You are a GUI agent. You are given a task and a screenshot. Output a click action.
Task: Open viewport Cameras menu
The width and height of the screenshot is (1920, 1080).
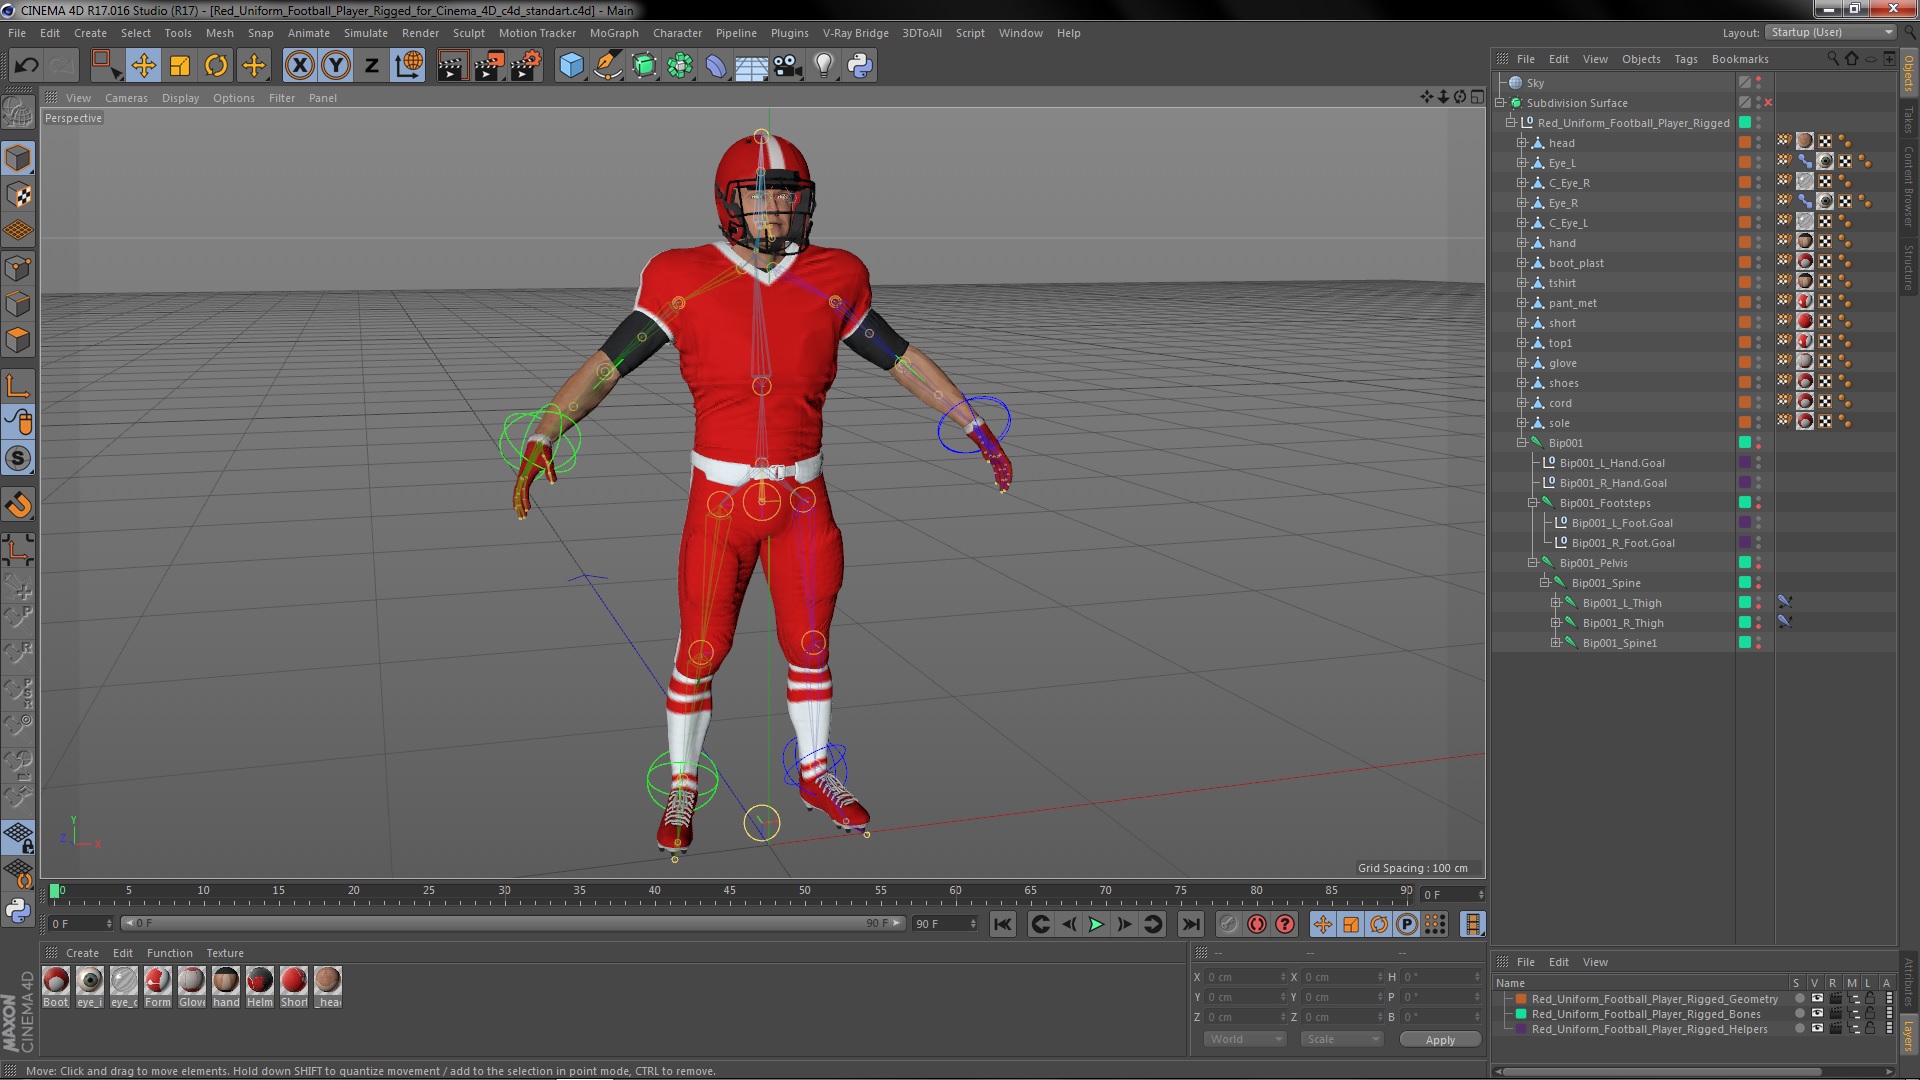126,98
